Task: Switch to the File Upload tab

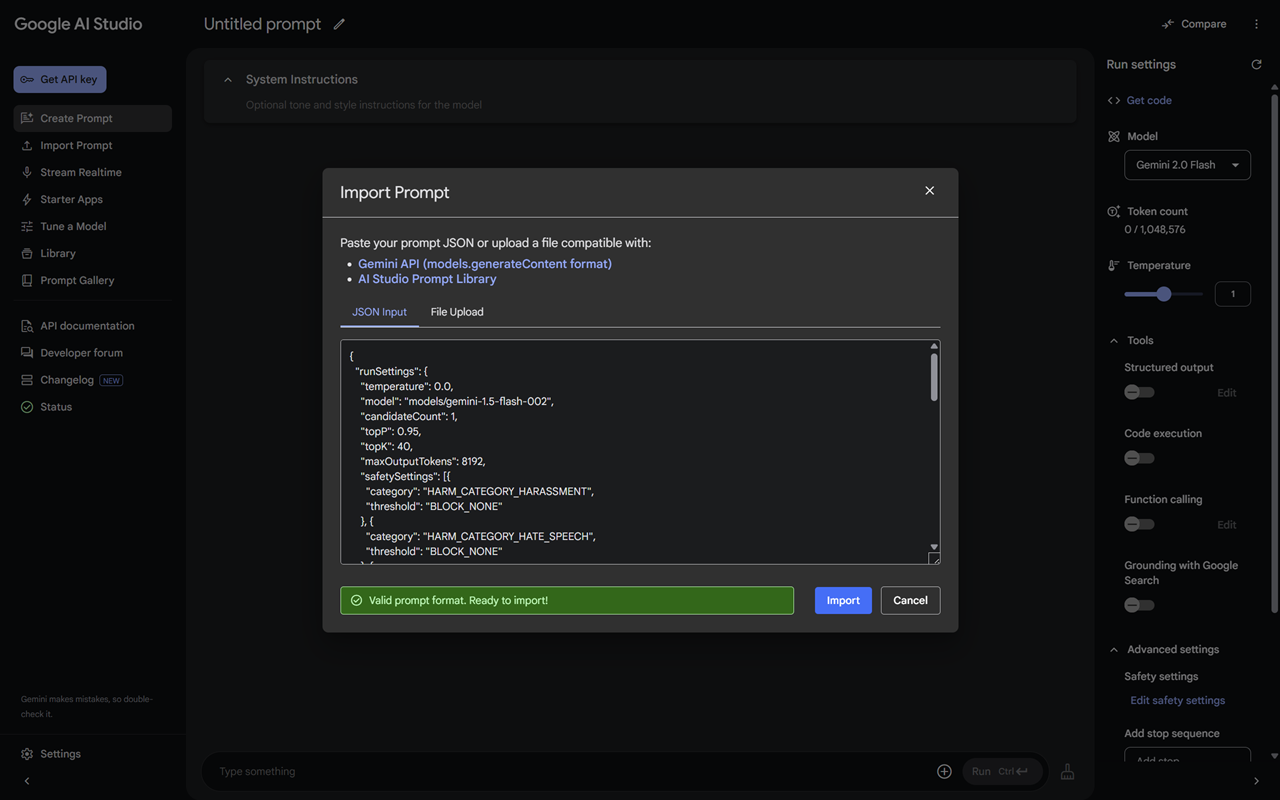Action: [457, 312]
